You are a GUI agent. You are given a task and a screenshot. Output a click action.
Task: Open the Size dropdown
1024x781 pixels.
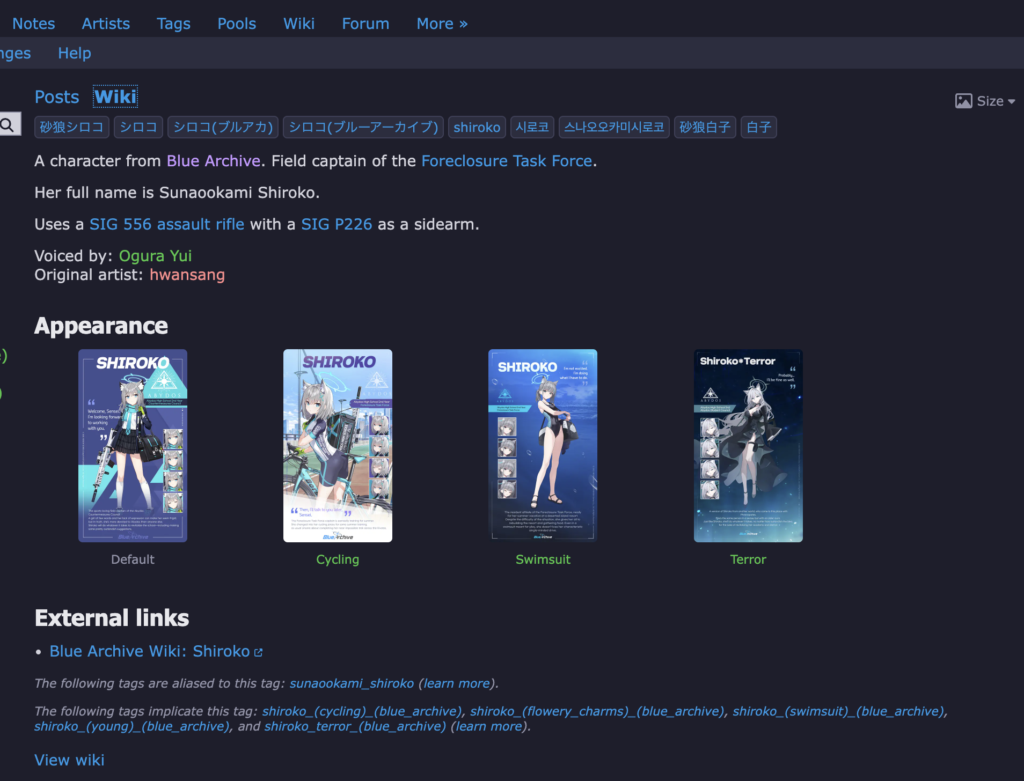click(996, 101)
